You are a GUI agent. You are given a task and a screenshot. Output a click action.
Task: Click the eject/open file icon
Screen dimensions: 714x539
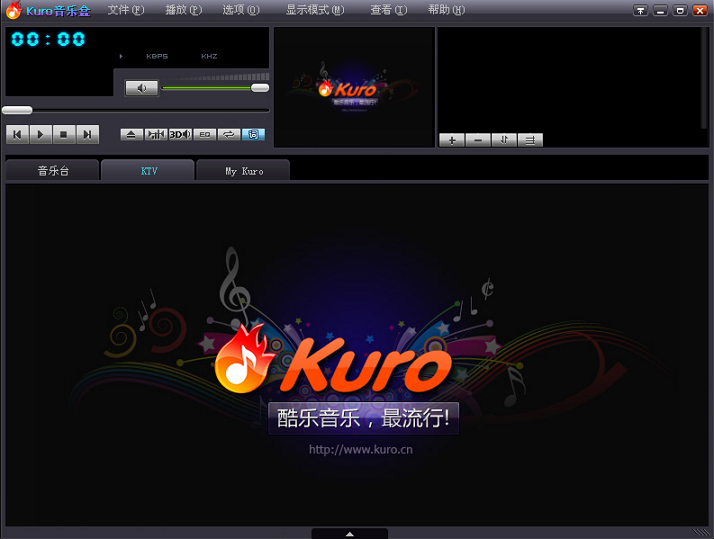(x=132, y=134)
